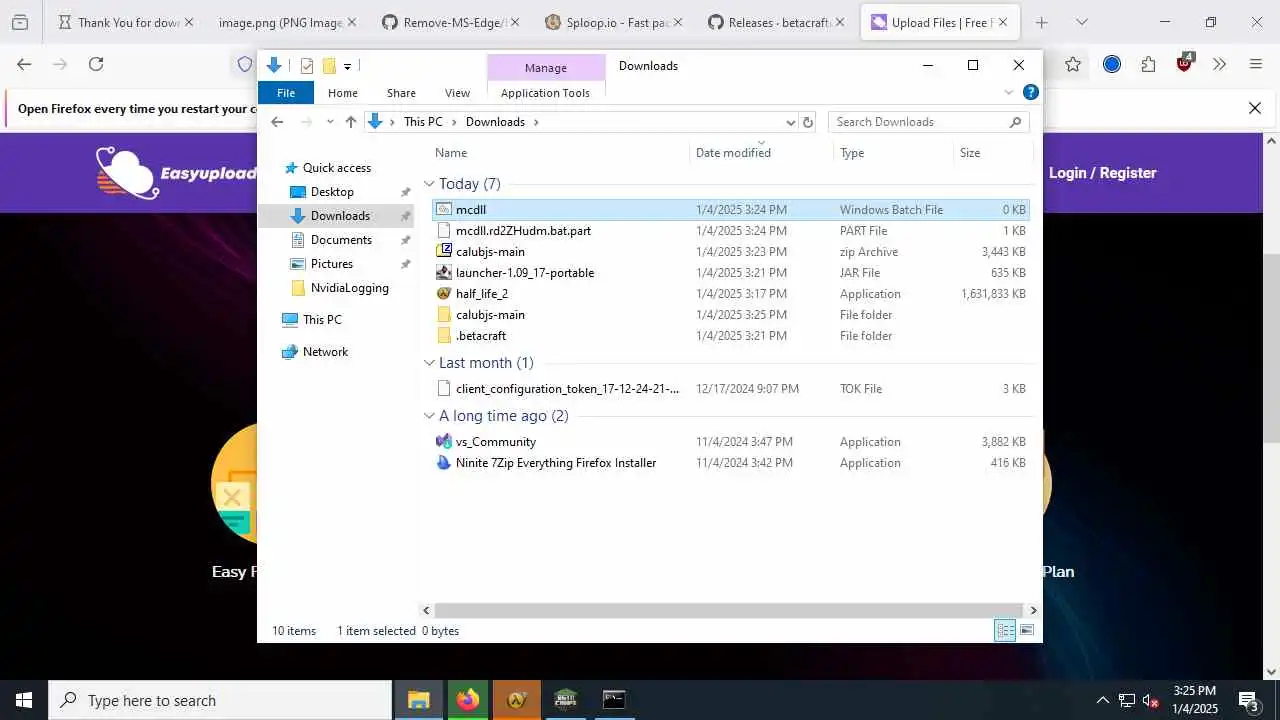Image resolution: width=1280 pixels, height=720 pixels.
Task: Collapse the Today (7) group
Action: [429, 184]
